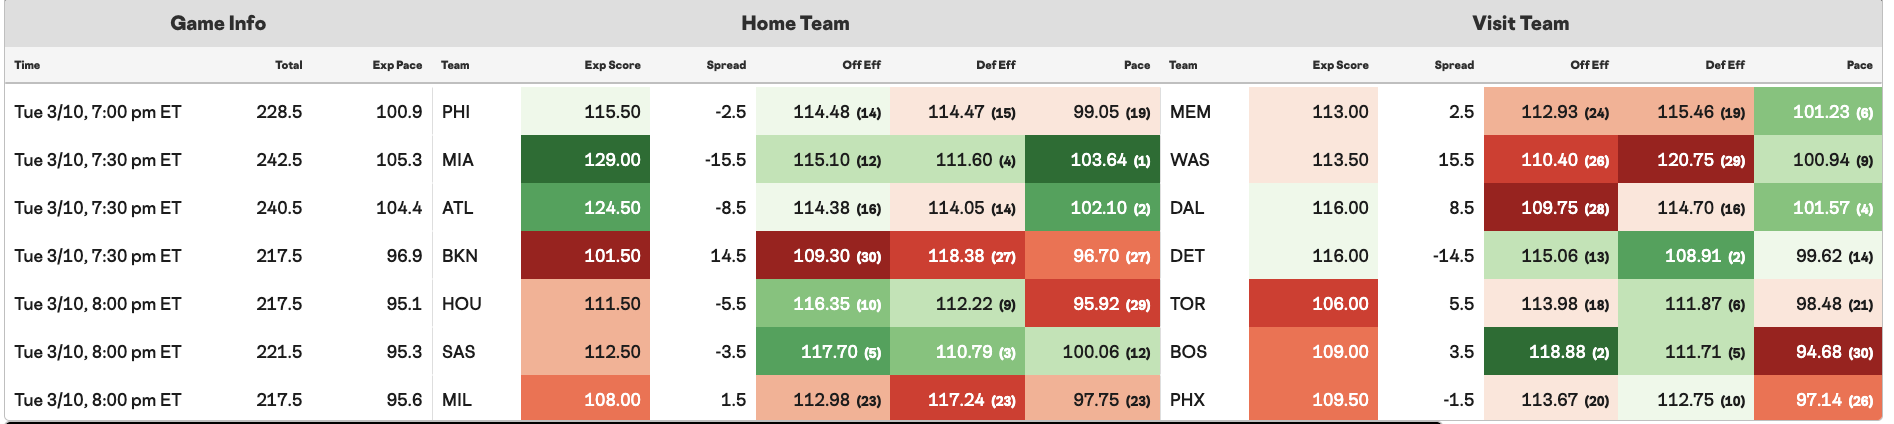Sort by the Total column header
This screenshot has width=1894, height=424.
[288, 65]
